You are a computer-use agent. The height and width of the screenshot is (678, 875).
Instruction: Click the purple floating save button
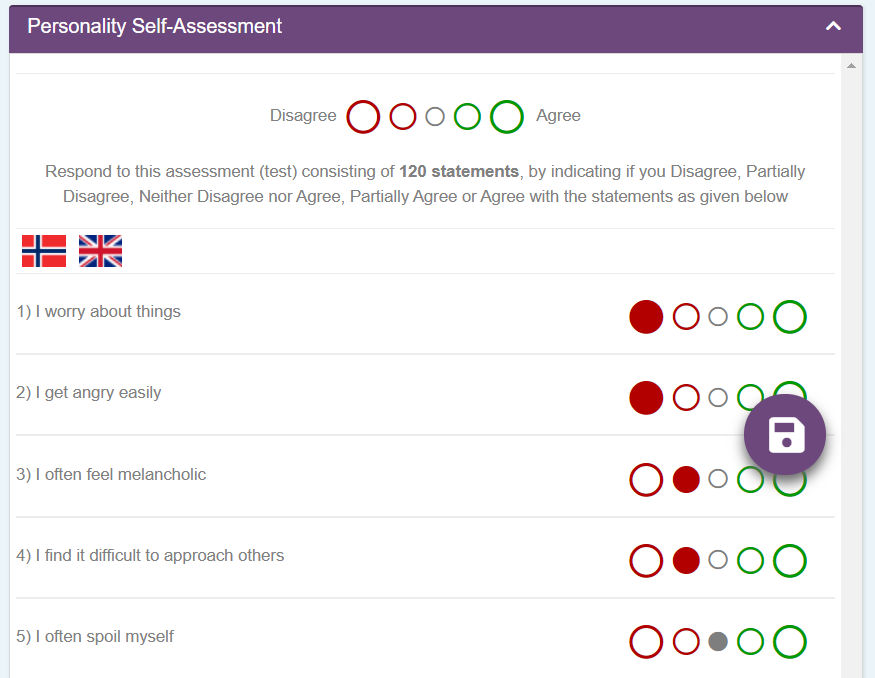point(785,435)
